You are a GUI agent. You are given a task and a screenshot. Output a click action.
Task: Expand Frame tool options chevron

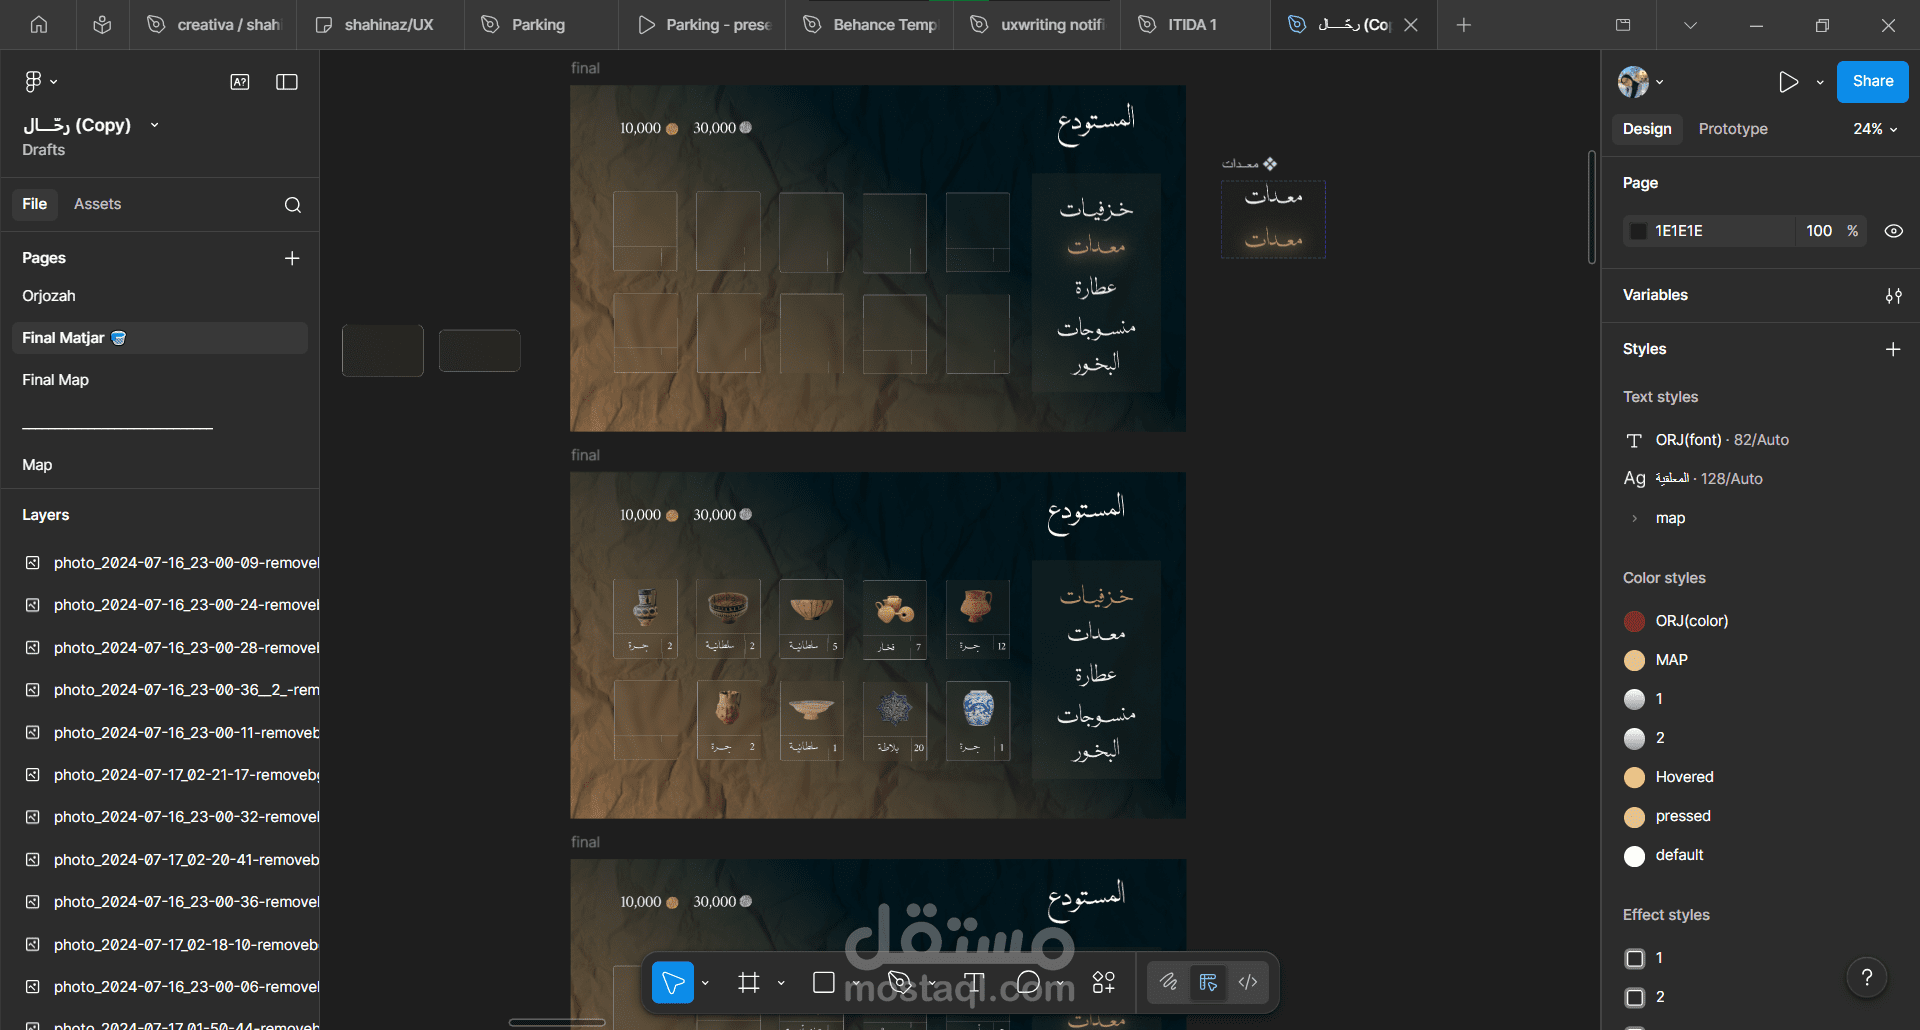[x=781, y=983]
